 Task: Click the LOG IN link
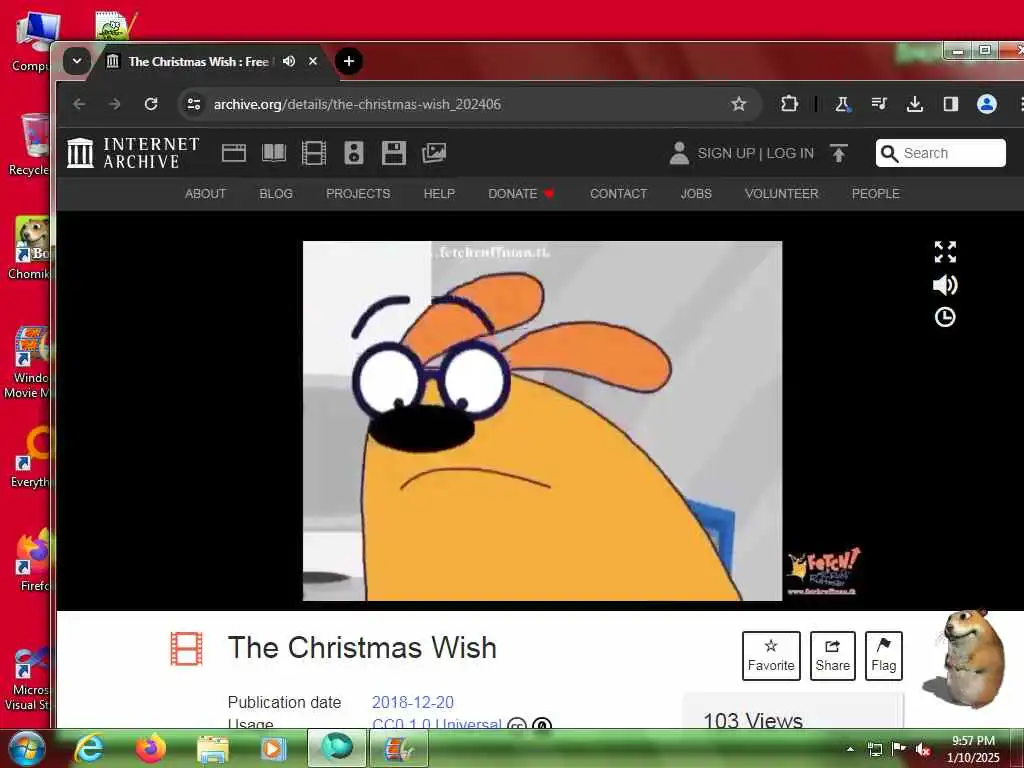tap(790, 153)
